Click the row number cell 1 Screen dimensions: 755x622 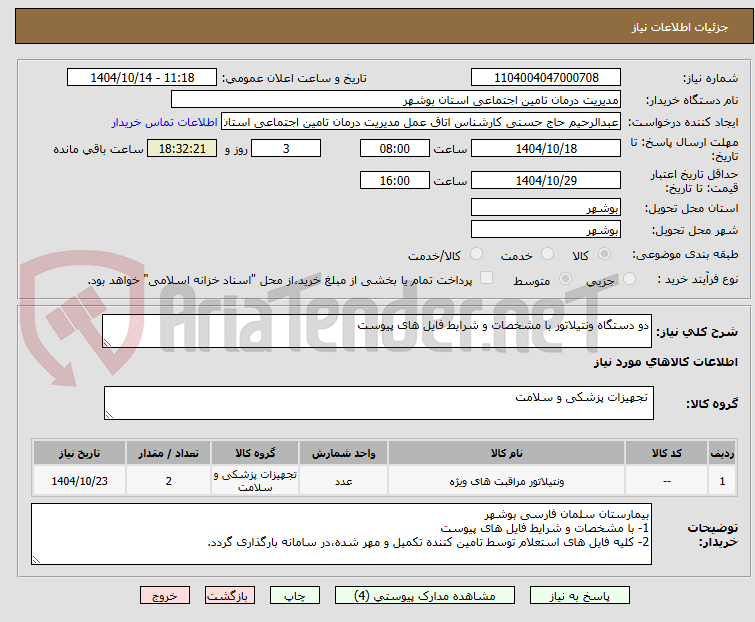point(722,481)
